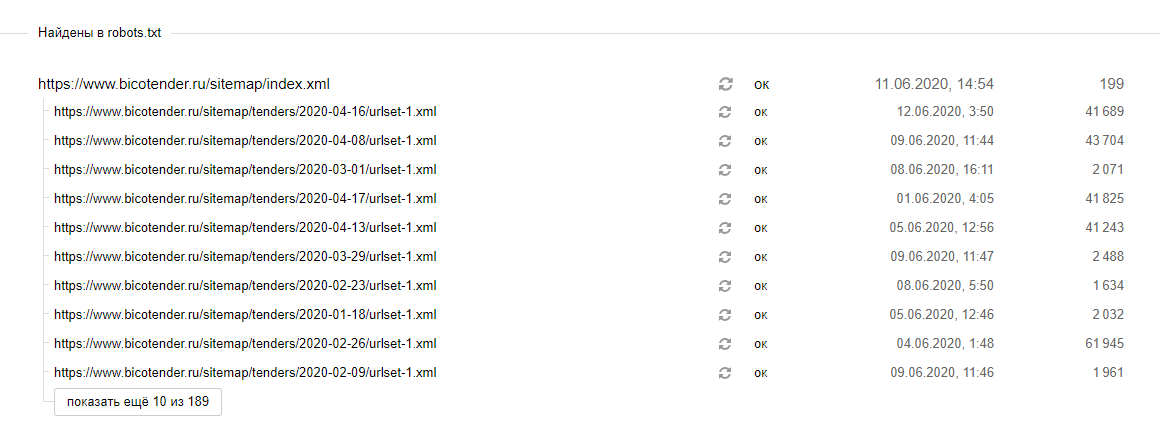Refresh the 2020-04-13 urlset sitemap
The width and height of the screenshot is (1160, 445).
(x=726, y=227)
